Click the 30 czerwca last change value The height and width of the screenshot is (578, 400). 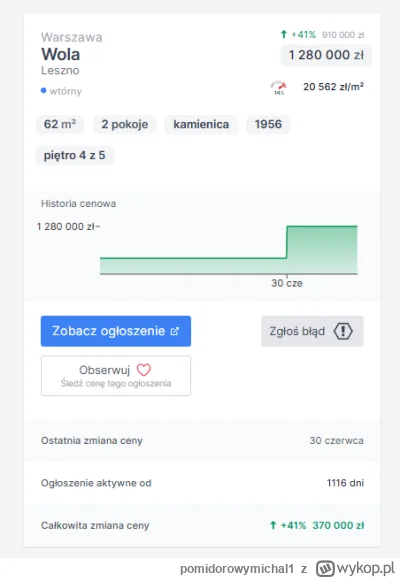coord(337,441)
